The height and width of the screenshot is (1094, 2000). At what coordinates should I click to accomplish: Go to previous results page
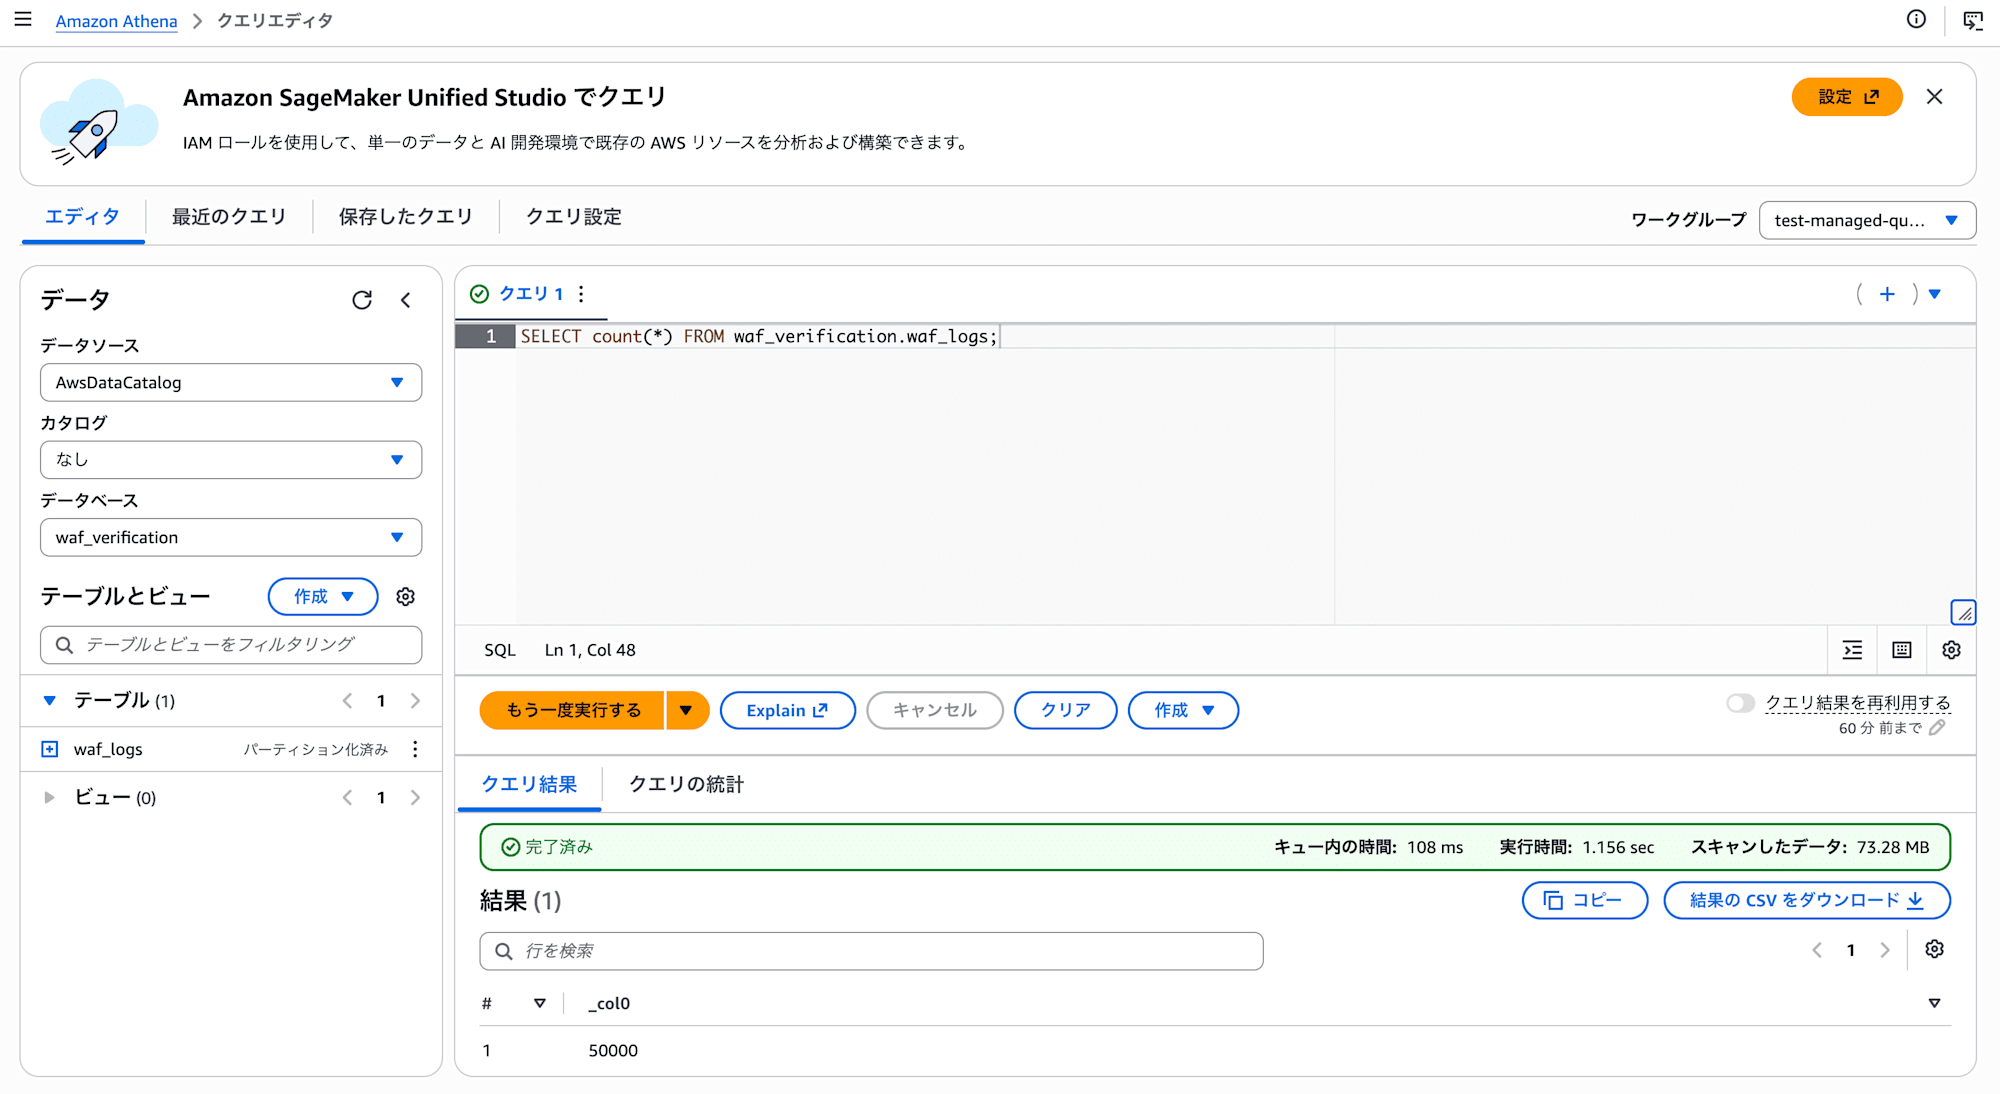(1817, 950)
